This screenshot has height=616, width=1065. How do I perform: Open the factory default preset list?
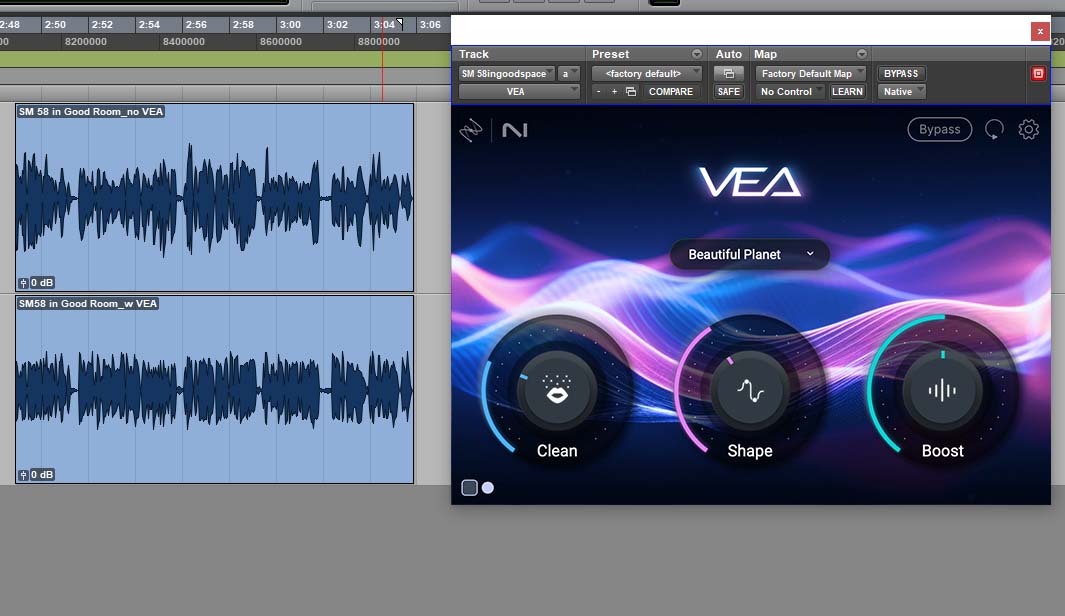647,73
